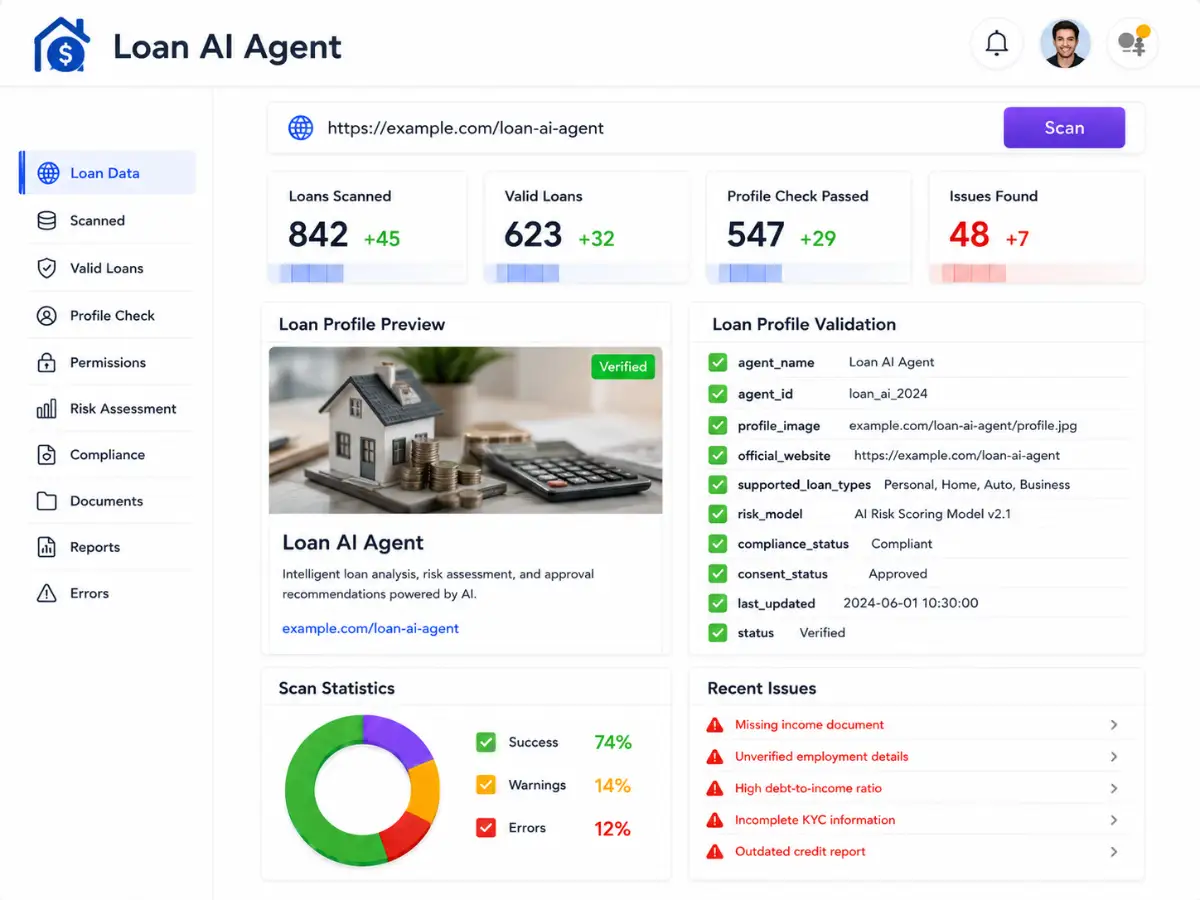Open the example.com/loan-ai-agent blue link
This screenshot has width=1200, height=900.
point(371,629)
